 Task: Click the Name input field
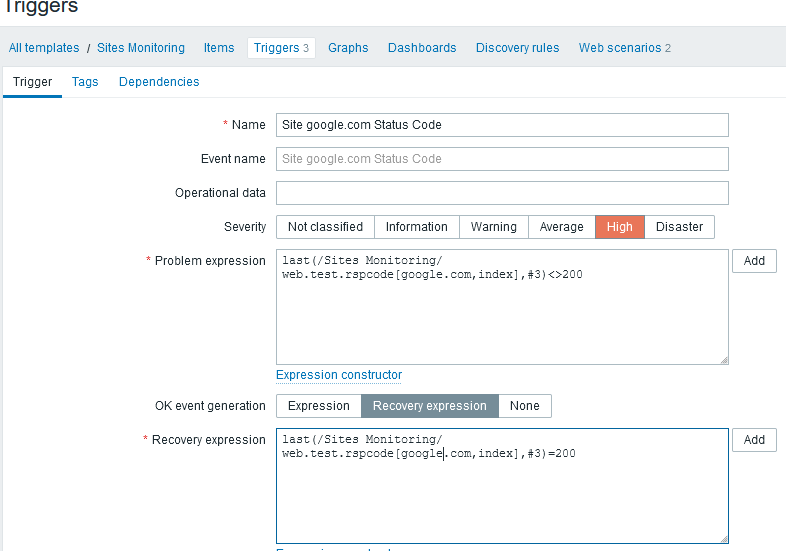502,125
